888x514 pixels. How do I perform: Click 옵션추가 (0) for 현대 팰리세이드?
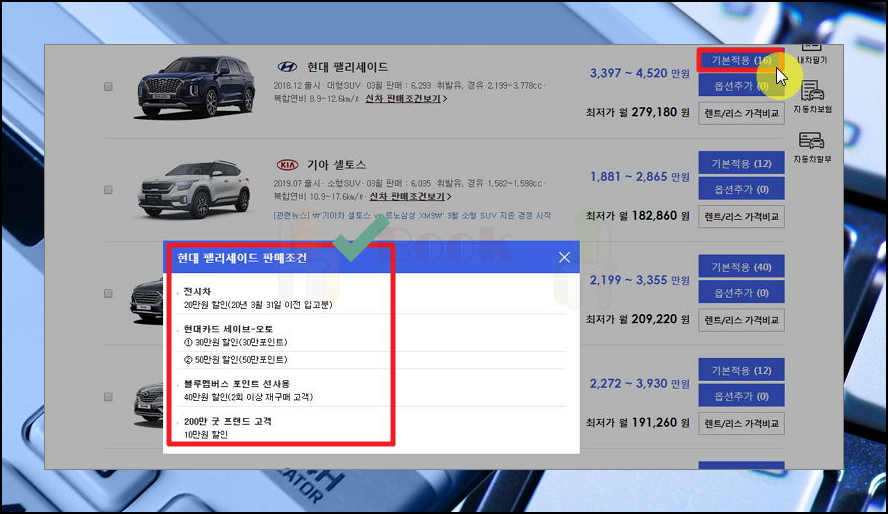[x=741, y=86]
